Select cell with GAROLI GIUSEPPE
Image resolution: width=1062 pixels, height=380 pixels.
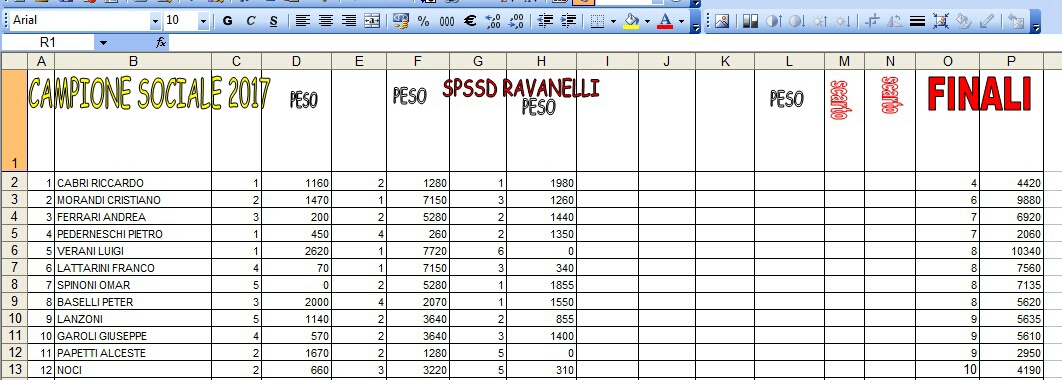click(133, 336)
